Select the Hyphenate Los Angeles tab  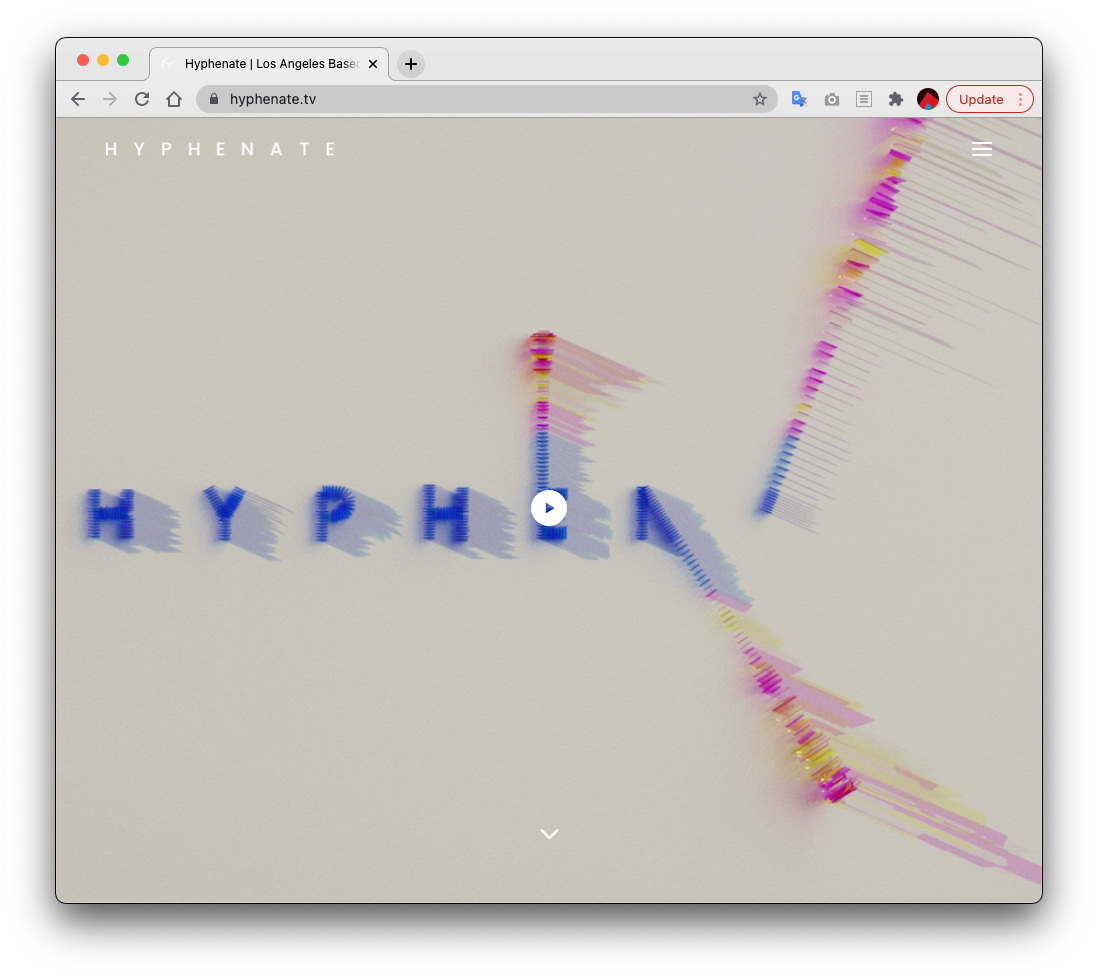pyautogui.click(x=269, y=64)
